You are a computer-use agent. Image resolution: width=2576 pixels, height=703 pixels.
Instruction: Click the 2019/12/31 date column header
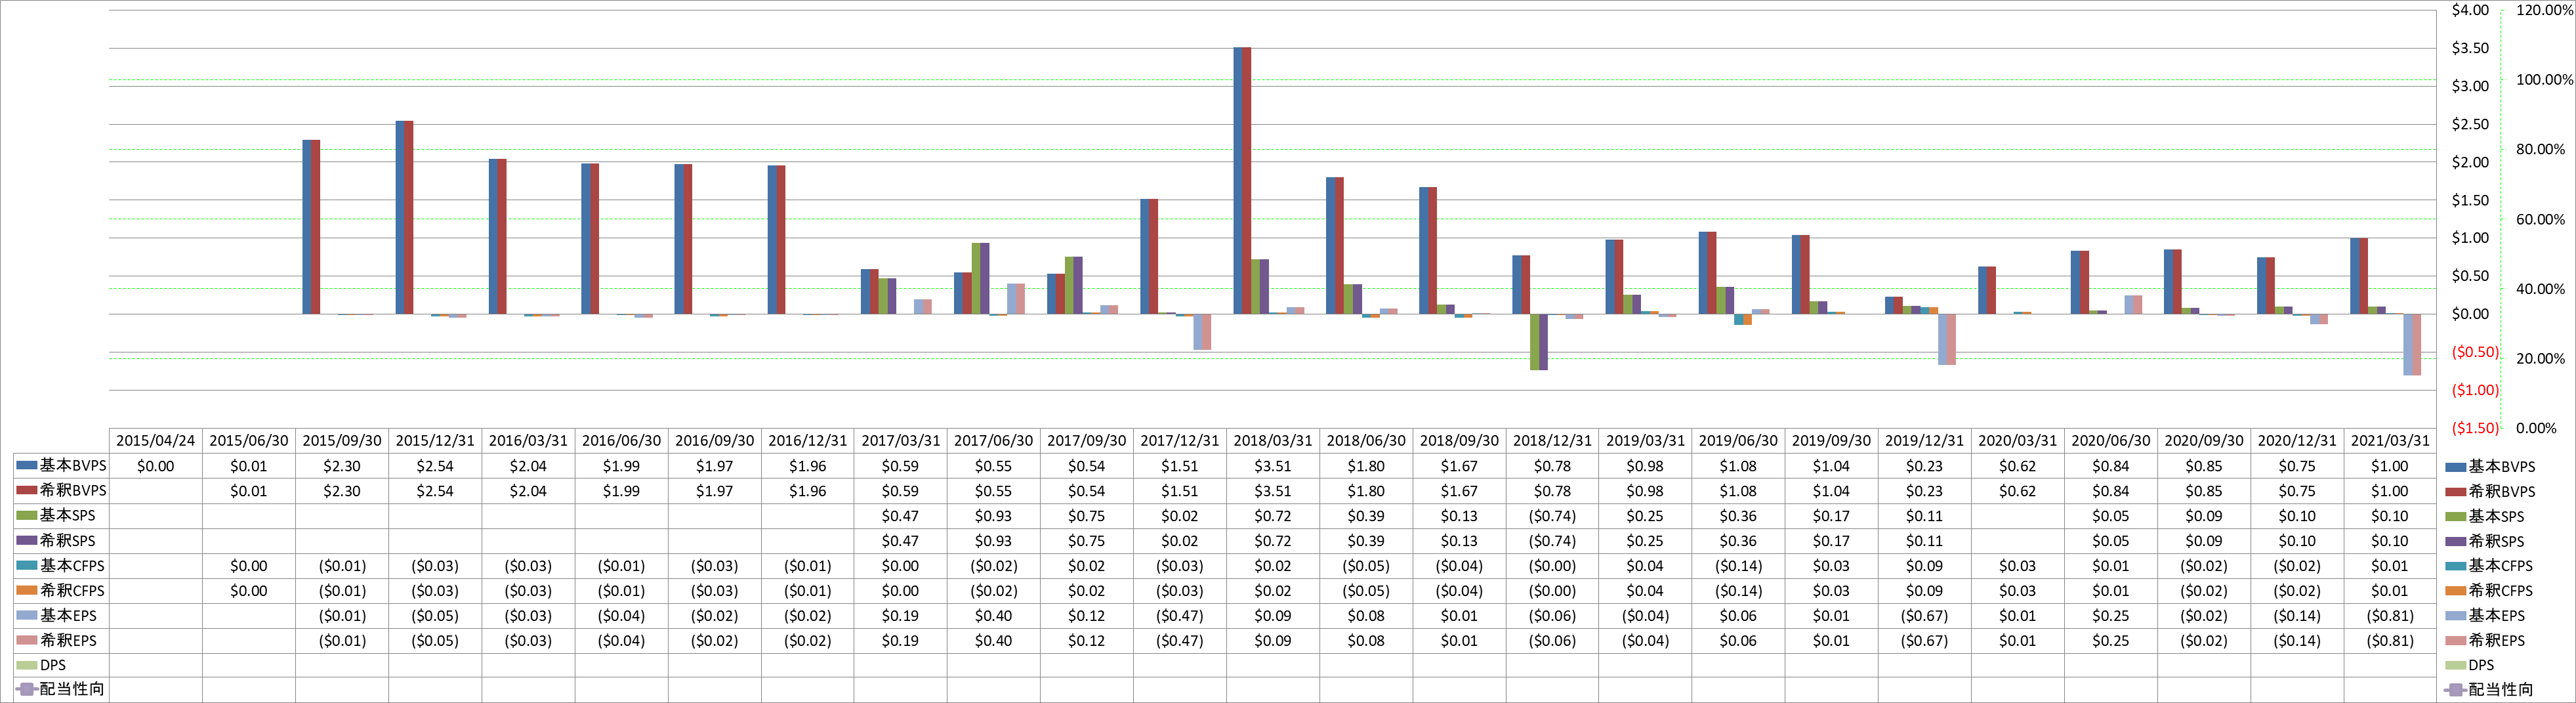[x=1924, y=440]
